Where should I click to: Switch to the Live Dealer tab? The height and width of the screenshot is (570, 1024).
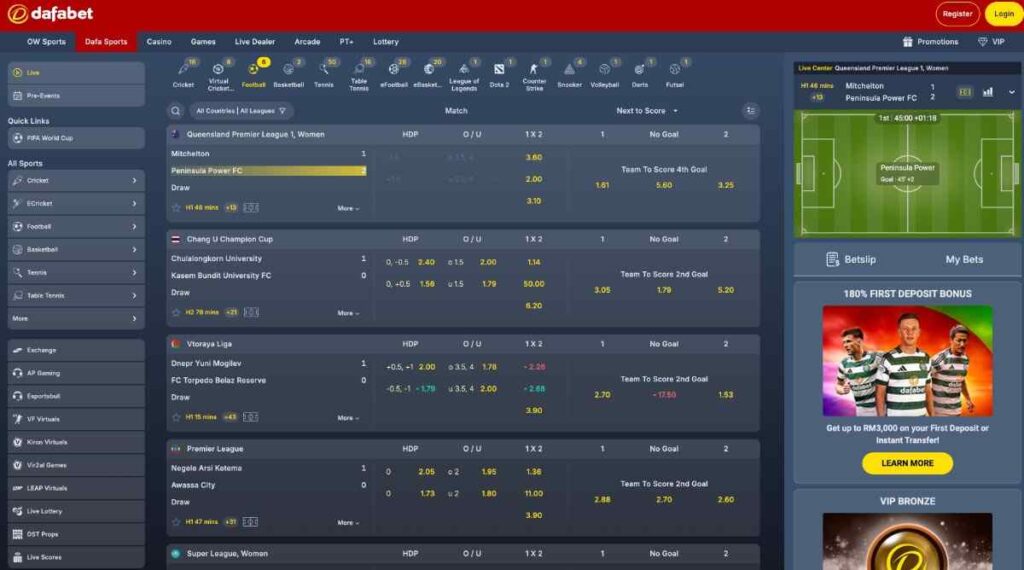click(x=255, y=42)
